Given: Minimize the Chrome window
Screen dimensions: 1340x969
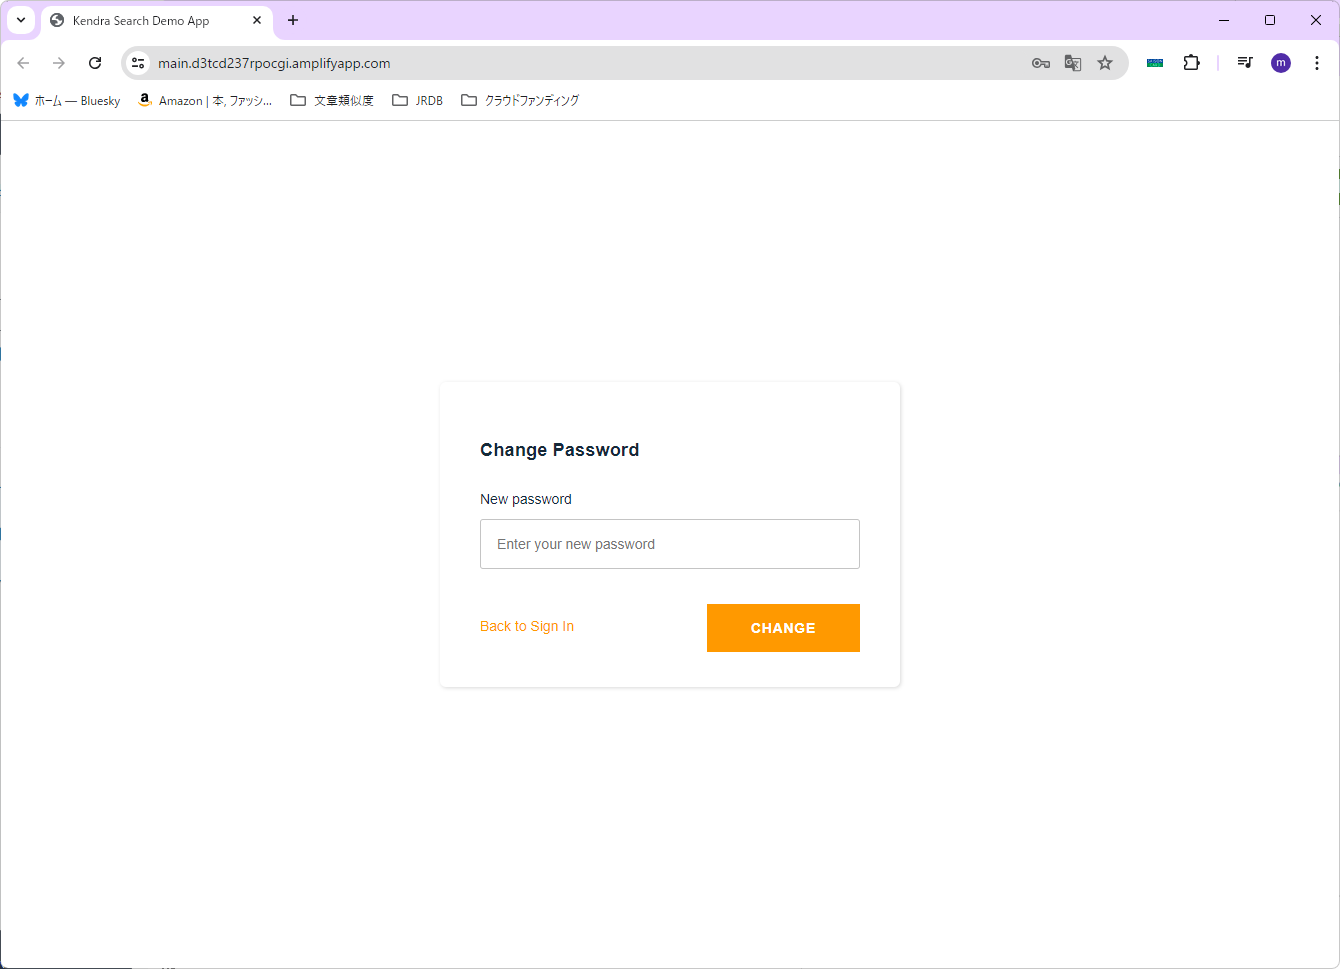Looking at the screenshot, I should click(x=1224, y=20).
